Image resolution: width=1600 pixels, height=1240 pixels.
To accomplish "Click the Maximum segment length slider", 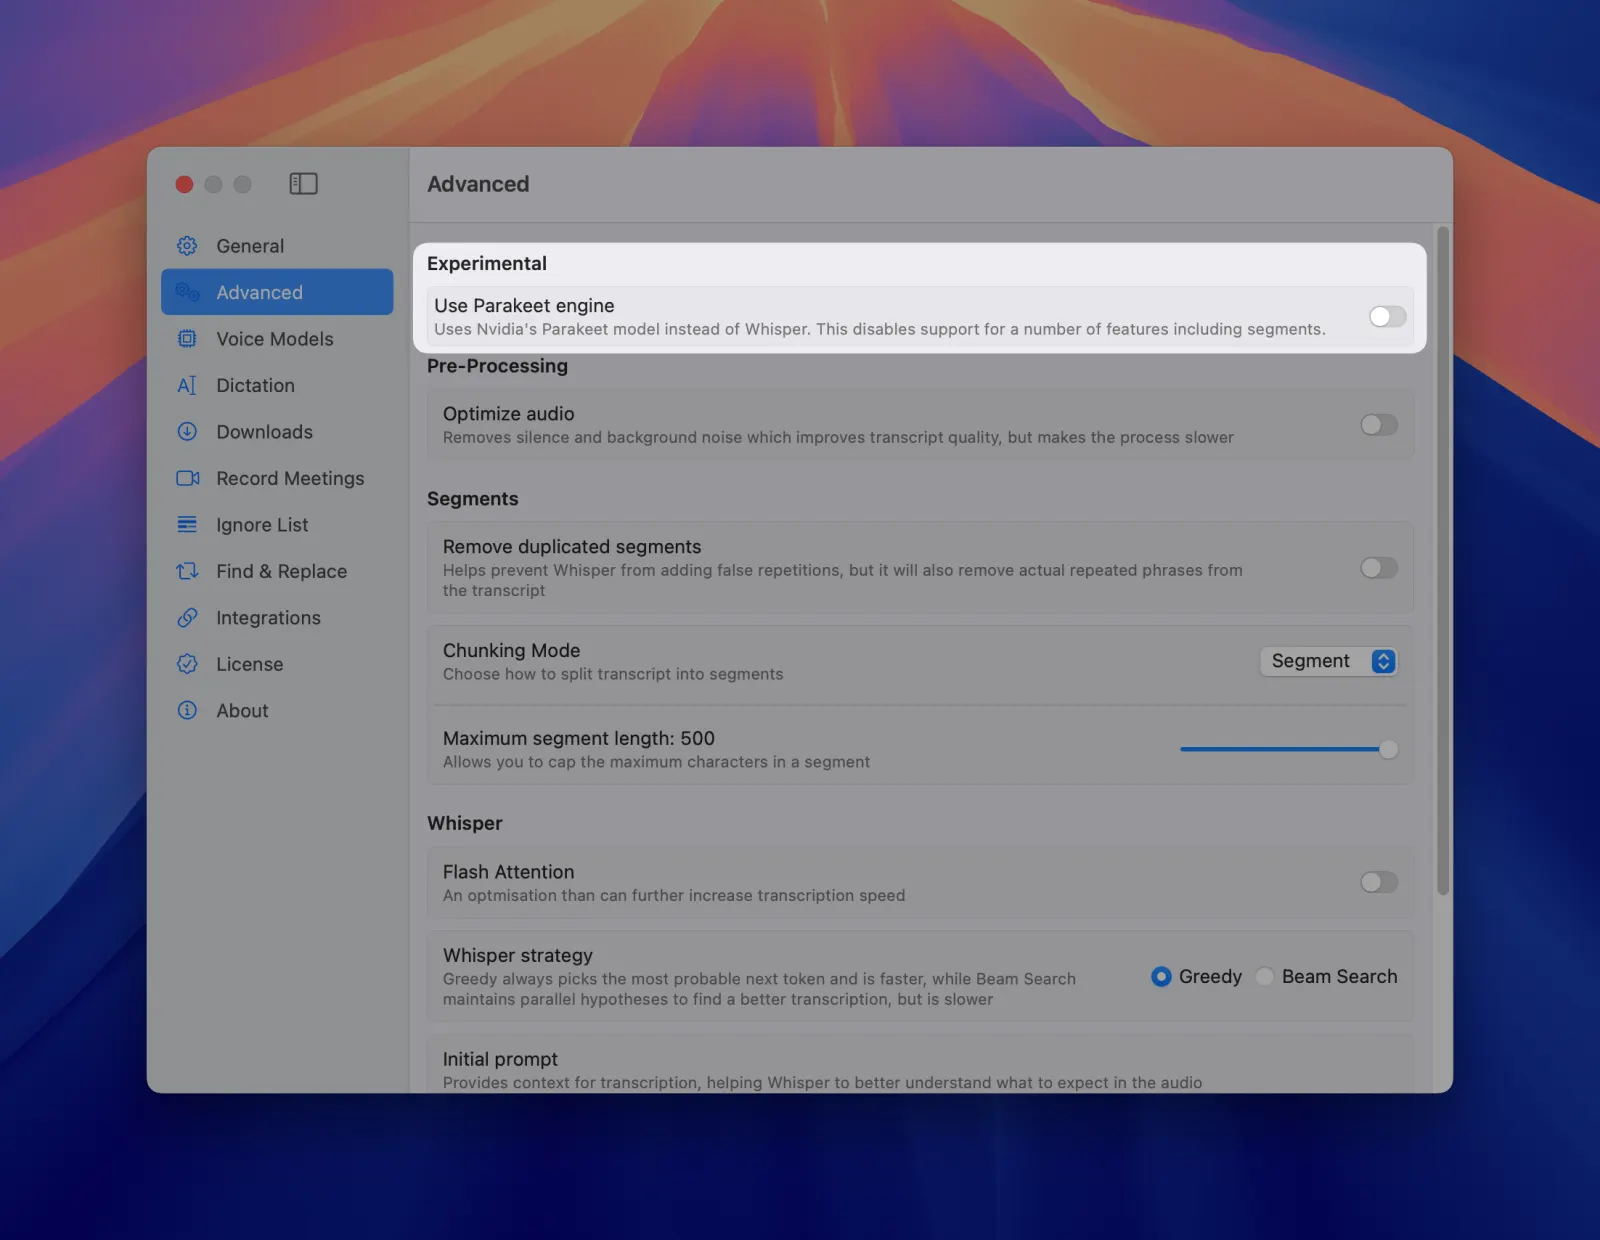I will coord(1289,749).
